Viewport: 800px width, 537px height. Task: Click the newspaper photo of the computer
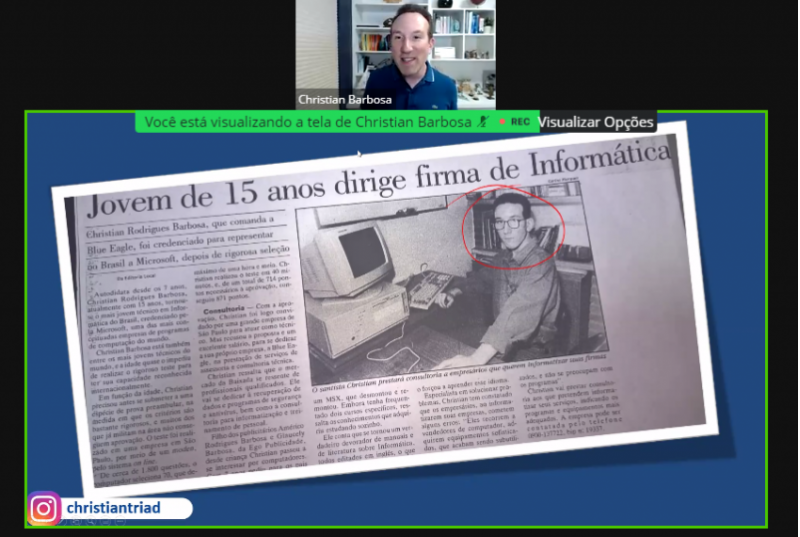coord(452,286)
